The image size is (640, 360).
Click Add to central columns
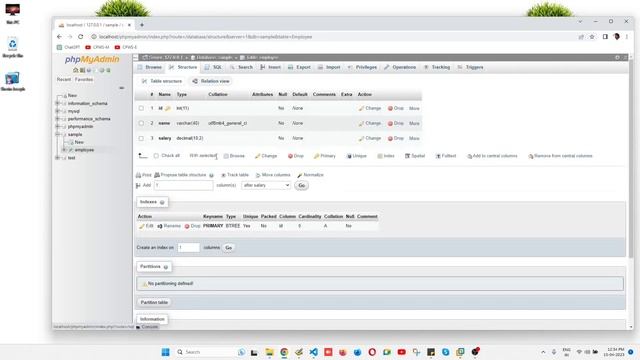[x=492, y=156]
